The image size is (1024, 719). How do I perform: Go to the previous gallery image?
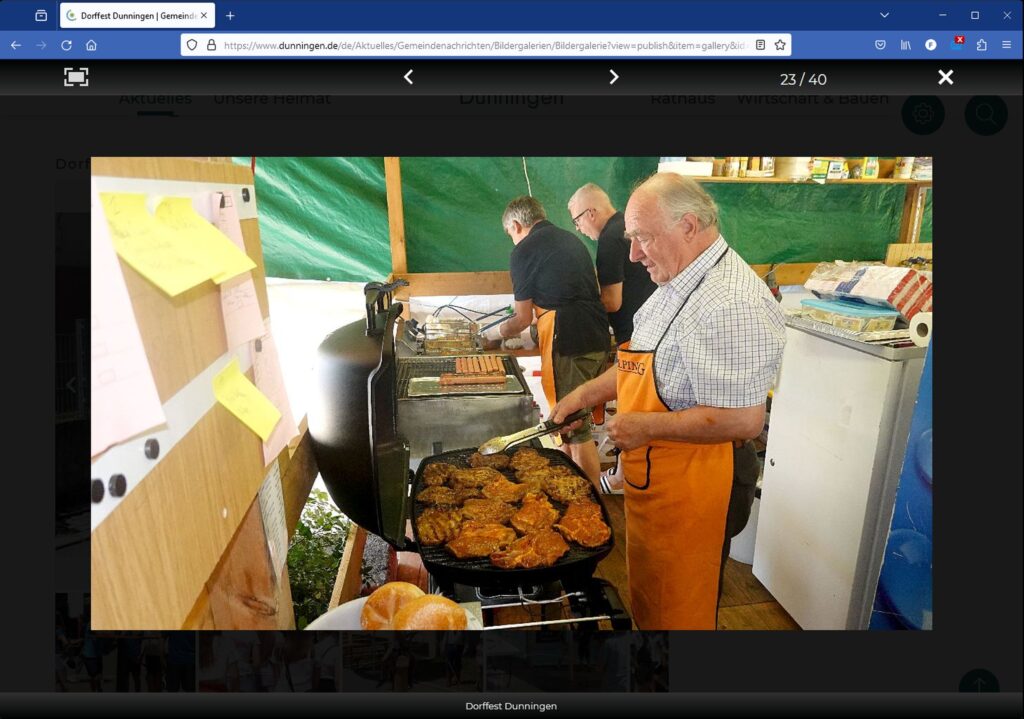tap(408, 77)
